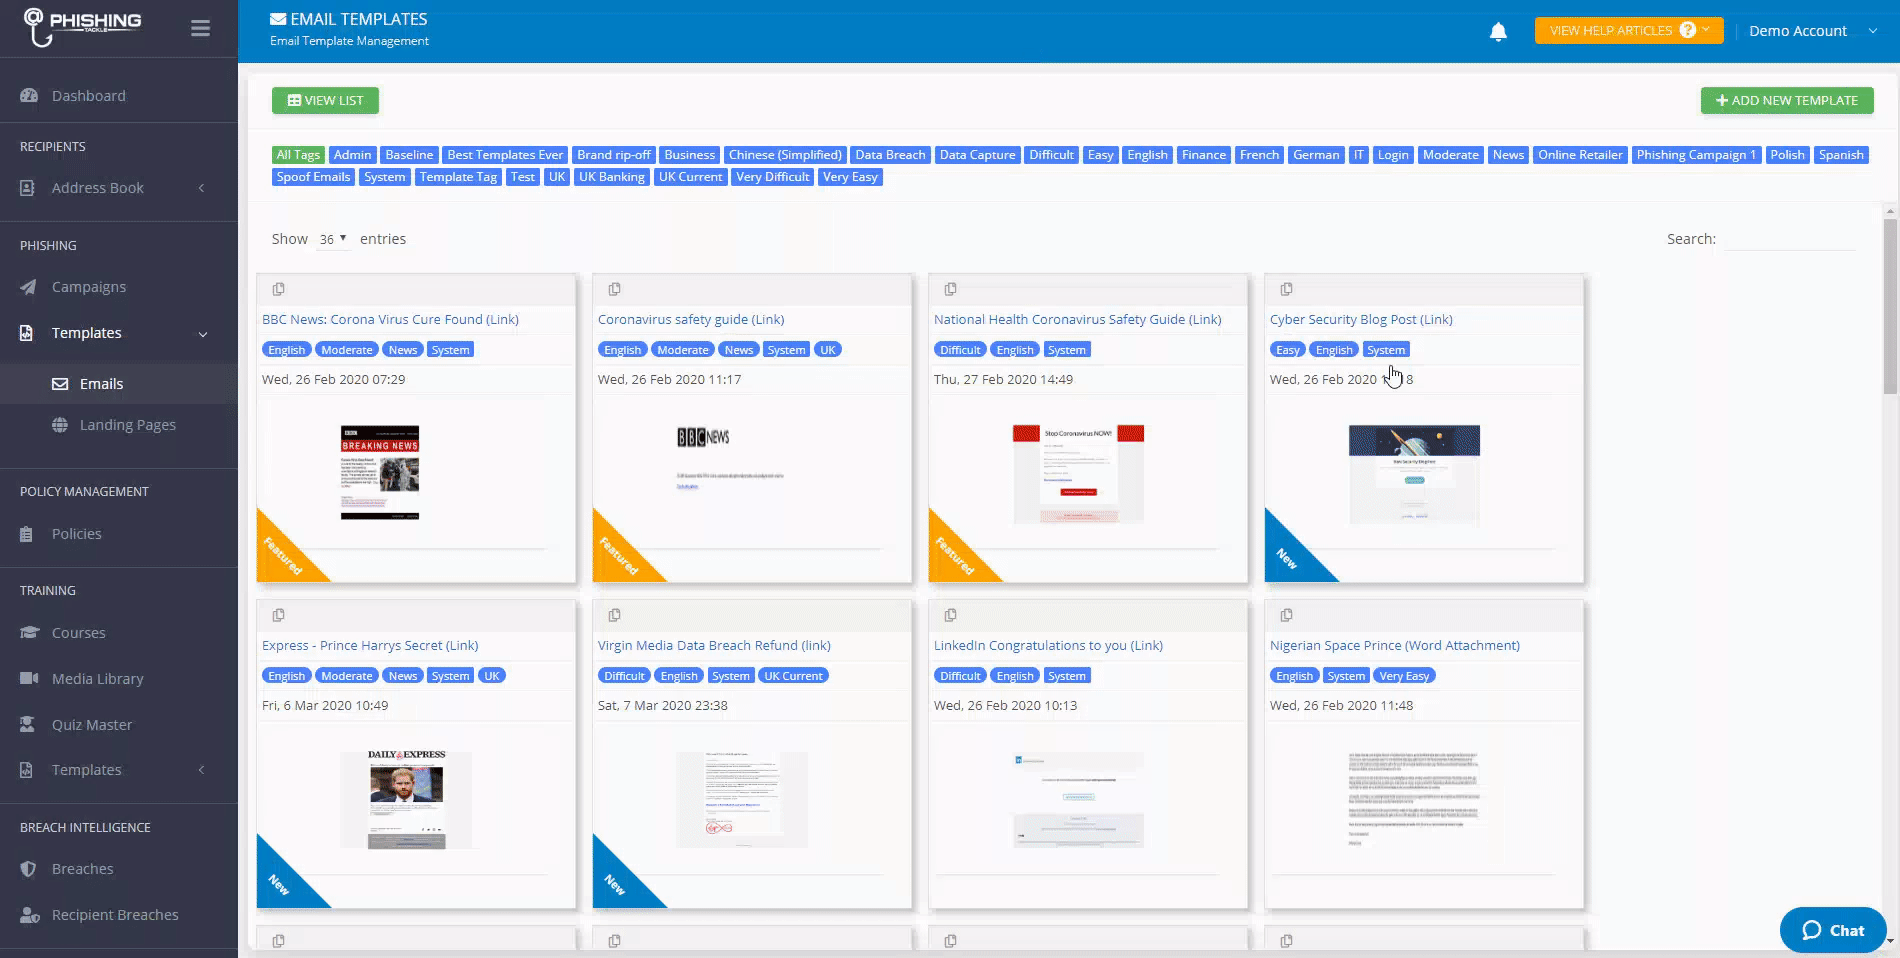Copy the National Health Coronavirus template icon

tap(951, 289)
